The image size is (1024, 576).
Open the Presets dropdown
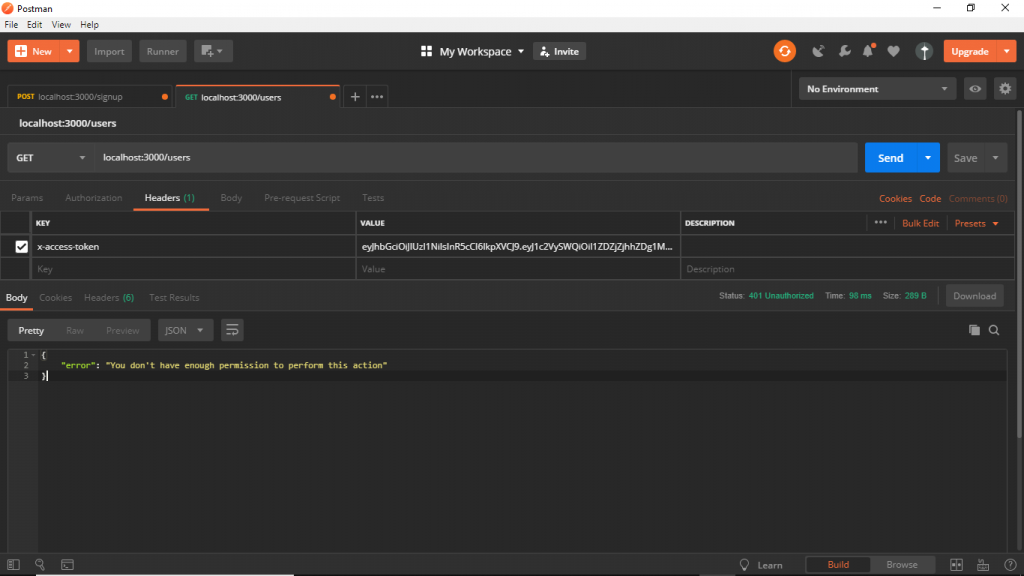point(976,223)
